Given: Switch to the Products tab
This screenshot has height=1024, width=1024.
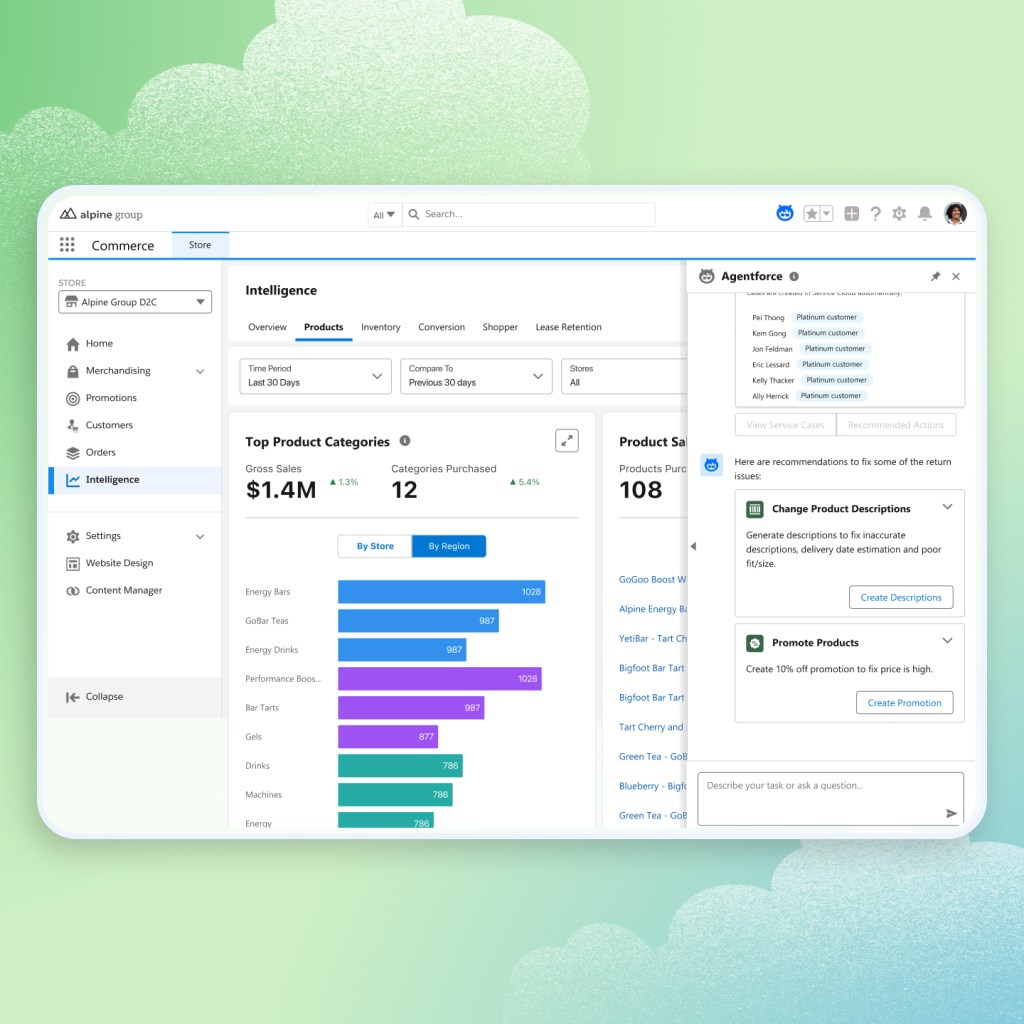Looking at the screenshot, I should [x=323, y=327].
